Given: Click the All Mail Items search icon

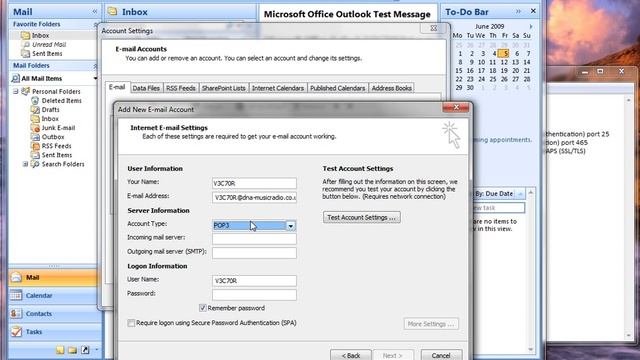Looking at the screenshot, I should (x=16, y=78).
